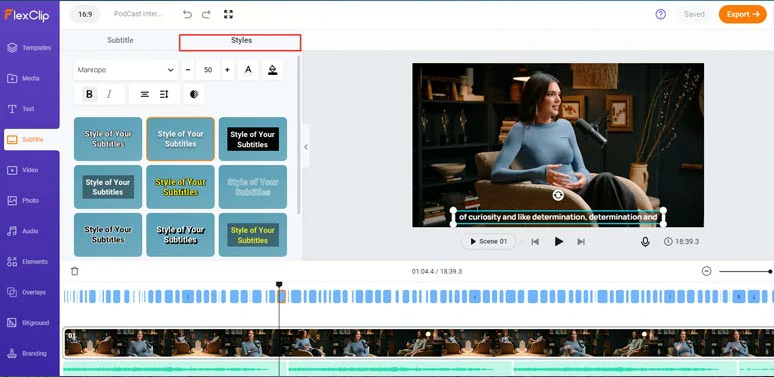Choose the faint outline-only subtitle style
The height and width of the screenshot is (377, 774).
tap(253, 187)
